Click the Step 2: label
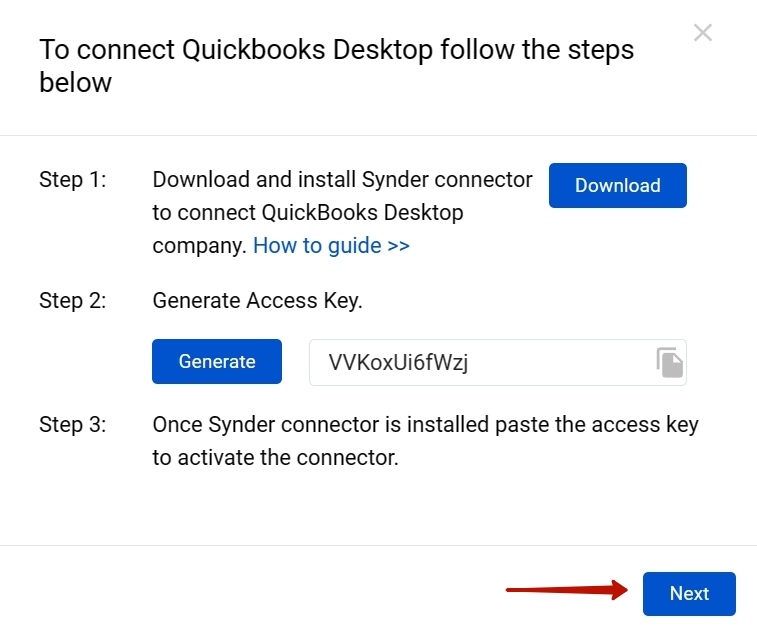Image resolution: width=757 pixels, height=638 pixels. (73, 300)
